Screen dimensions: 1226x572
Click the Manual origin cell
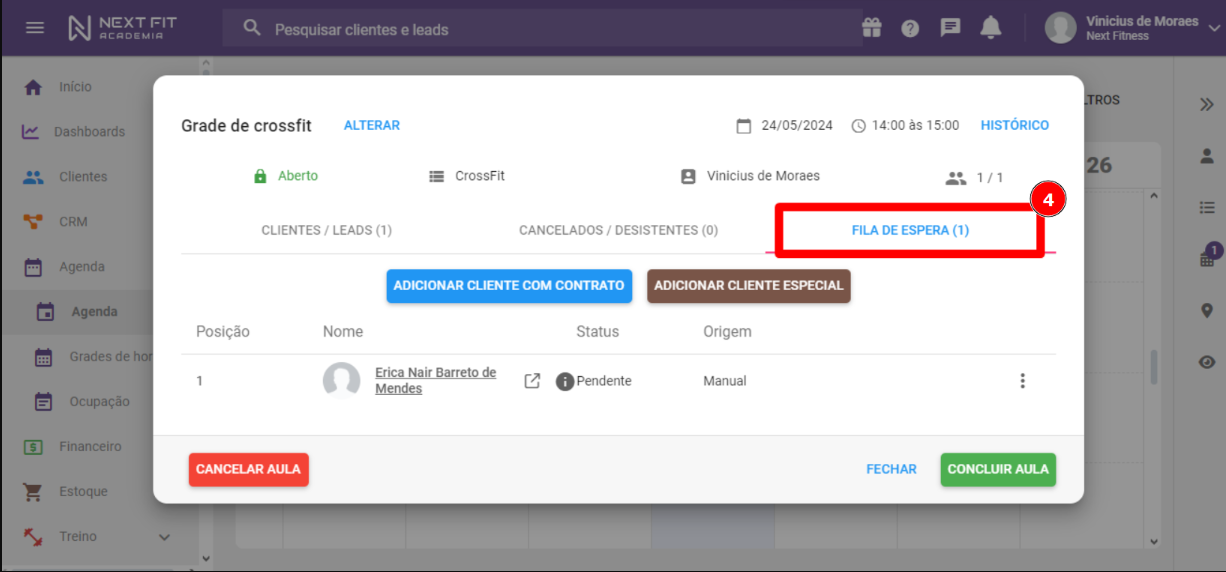click(x=725, y=381)
